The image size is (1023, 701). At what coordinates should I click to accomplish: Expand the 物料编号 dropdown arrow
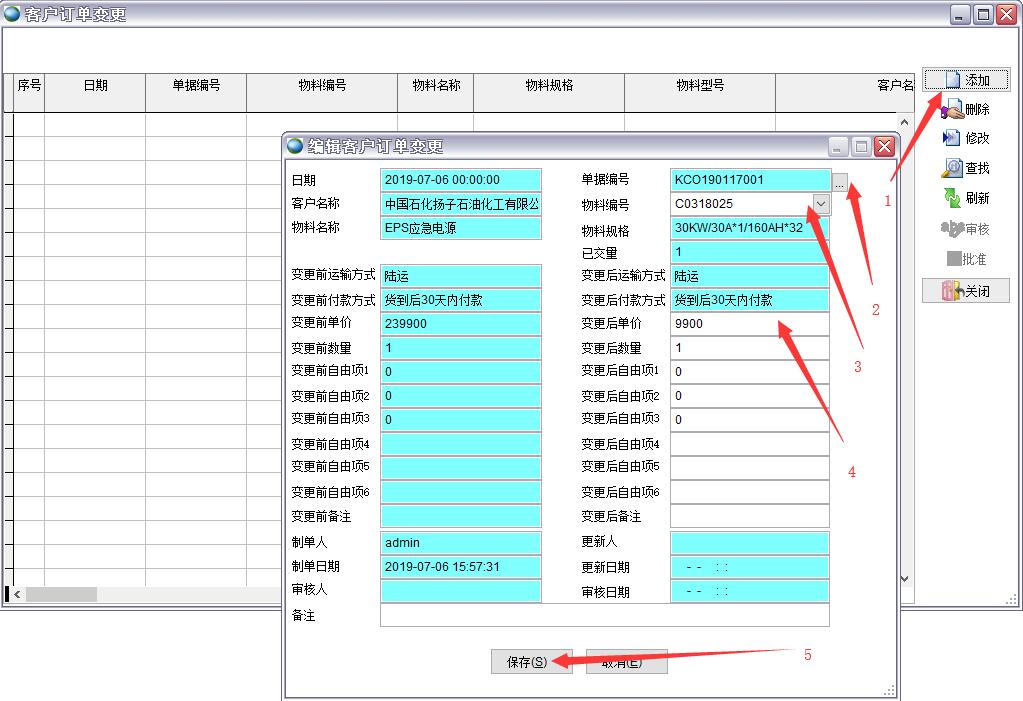click(x=820, y=204)
